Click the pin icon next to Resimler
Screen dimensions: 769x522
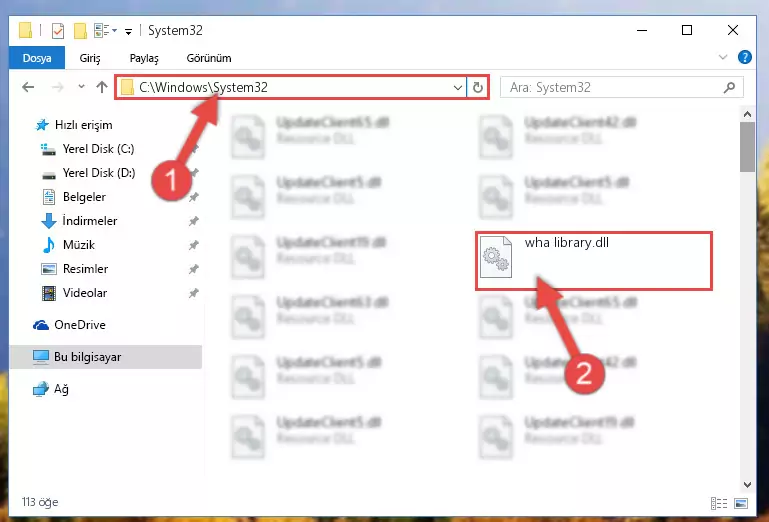[194, 269]
